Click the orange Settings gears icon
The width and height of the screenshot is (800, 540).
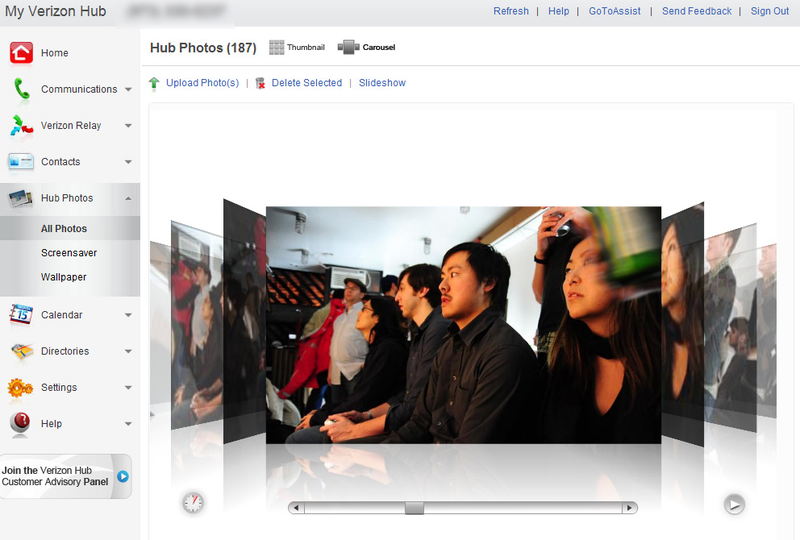pyautogui.click(x=20, y=388)
